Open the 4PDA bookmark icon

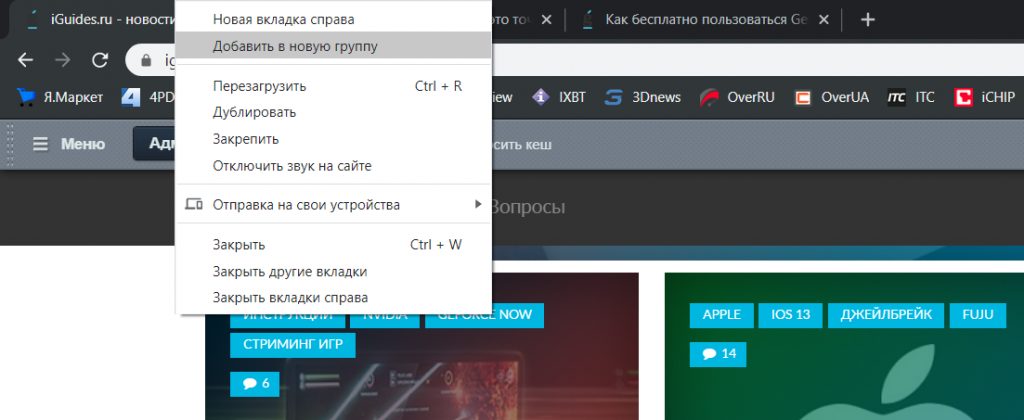tap(131, 97)
